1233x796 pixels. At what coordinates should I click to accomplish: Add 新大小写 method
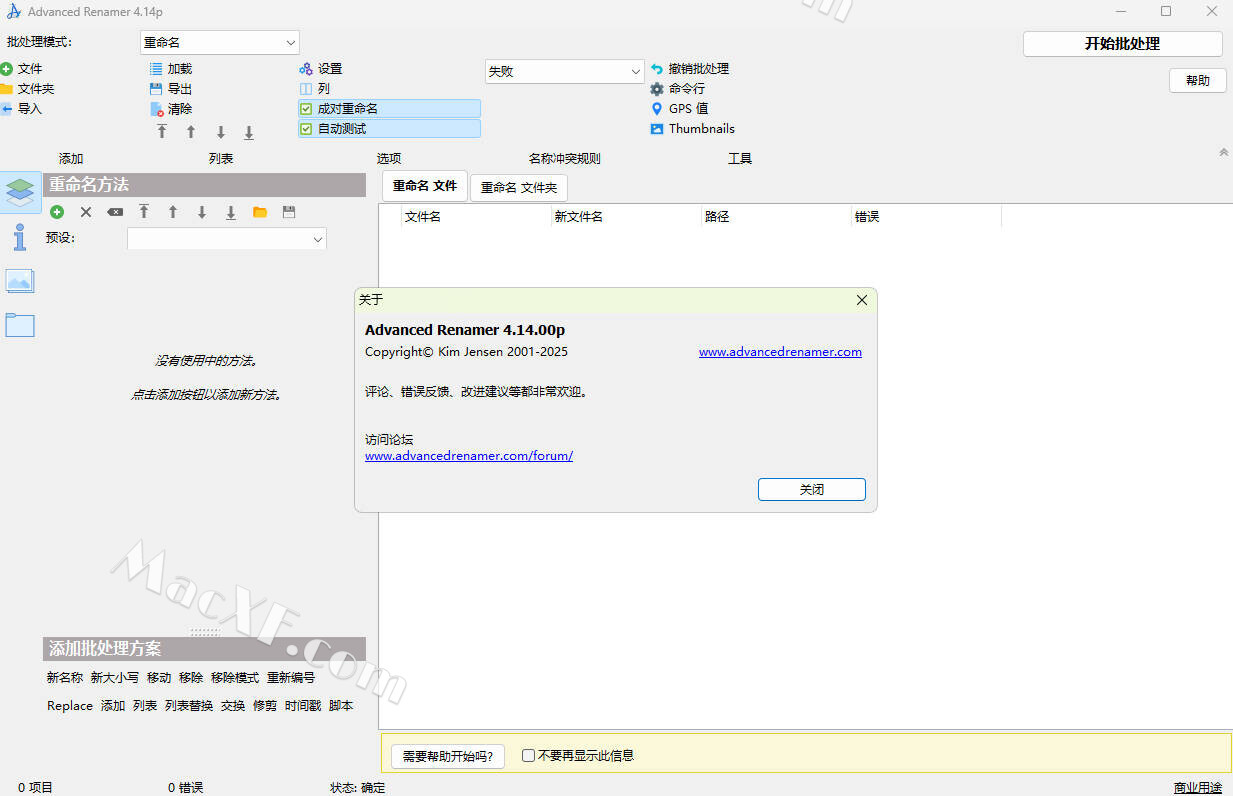pyautogui.click(x=115, y=678)
